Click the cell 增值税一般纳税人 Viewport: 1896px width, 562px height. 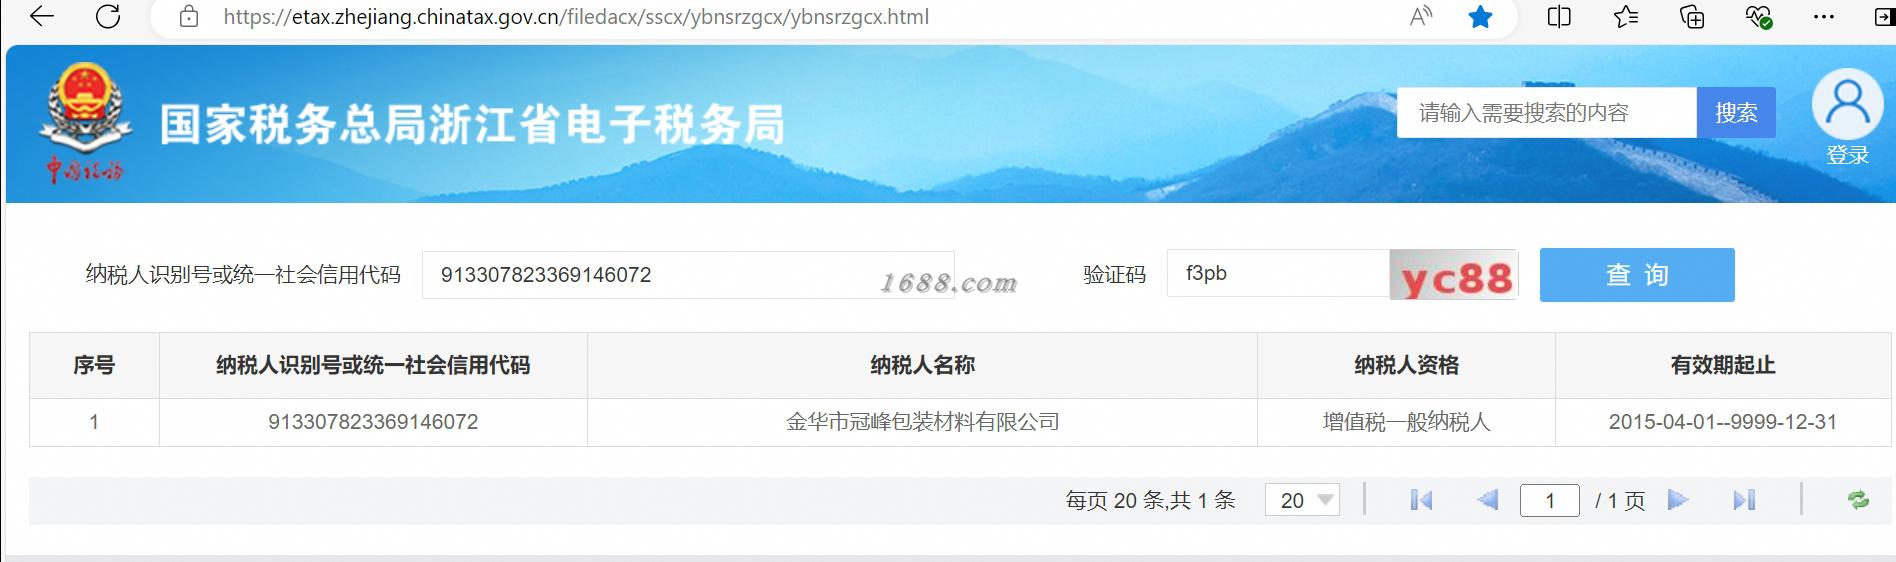(1406, 422)
